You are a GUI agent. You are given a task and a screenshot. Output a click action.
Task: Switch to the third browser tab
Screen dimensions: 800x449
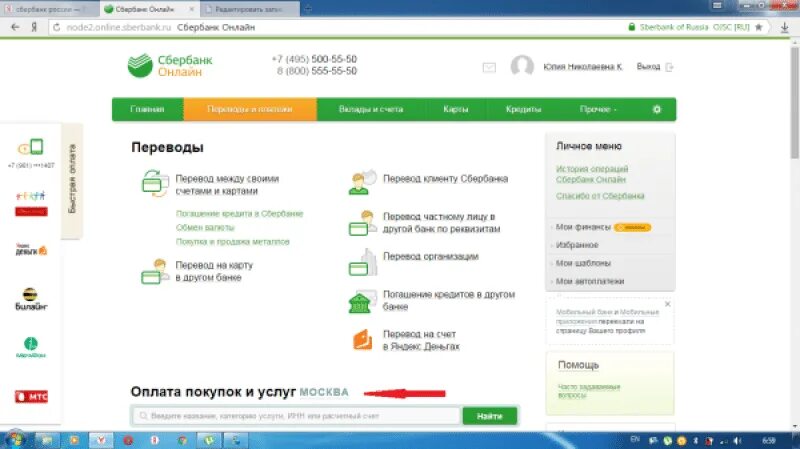[249, 9]
